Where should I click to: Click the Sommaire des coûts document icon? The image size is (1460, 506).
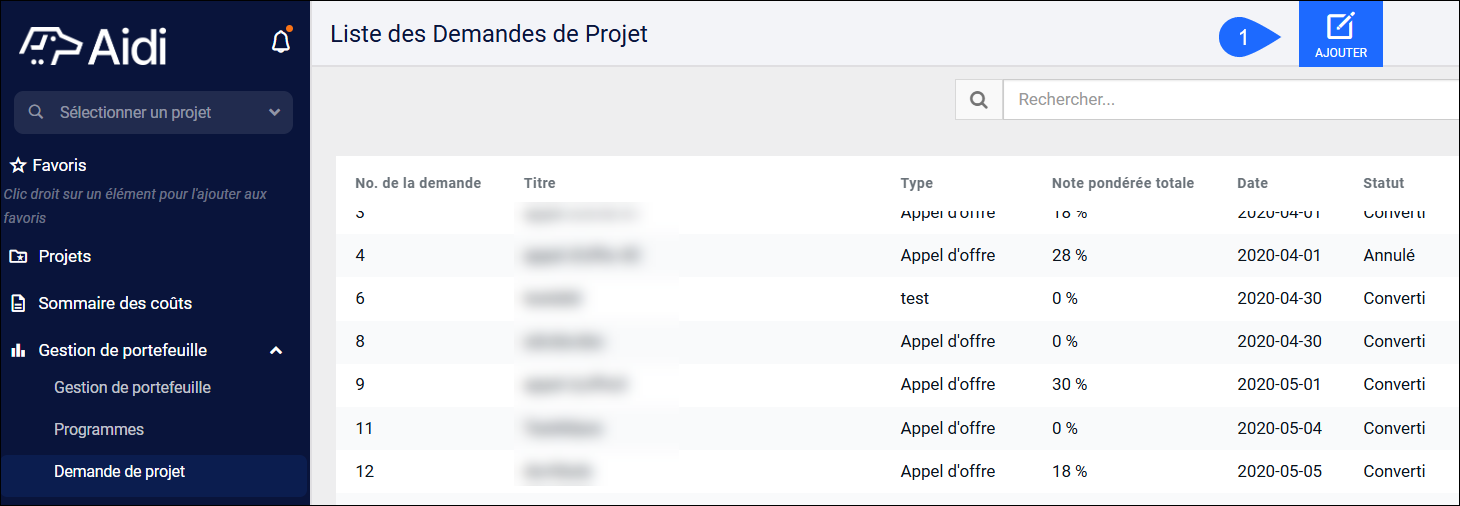click(x=18, y=303)
